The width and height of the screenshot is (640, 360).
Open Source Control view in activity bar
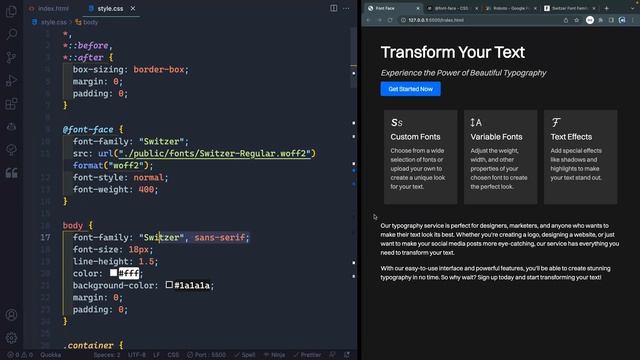pos(11,57)
